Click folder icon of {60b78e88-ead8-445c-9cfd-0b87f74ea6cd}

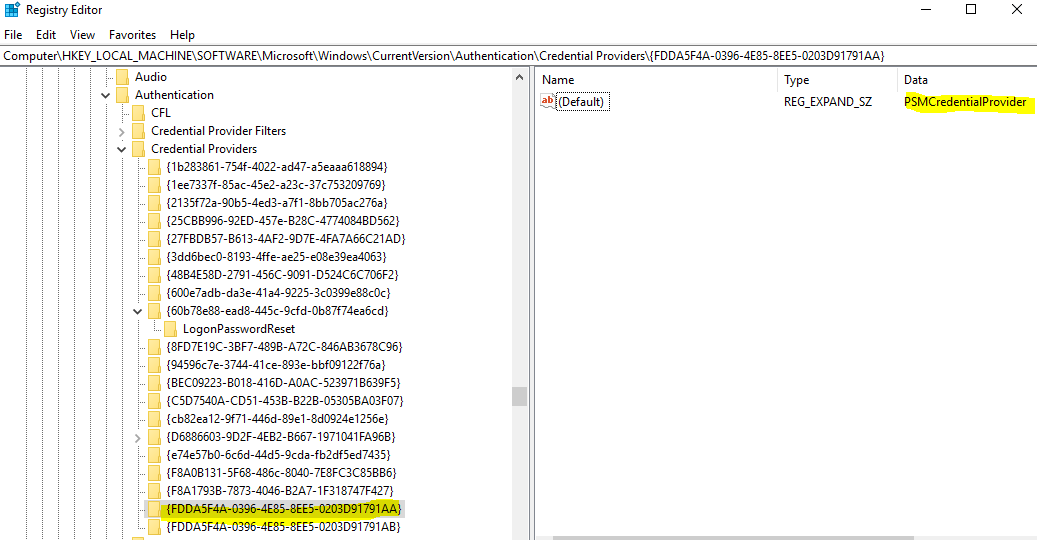click(x=154, y=311)
